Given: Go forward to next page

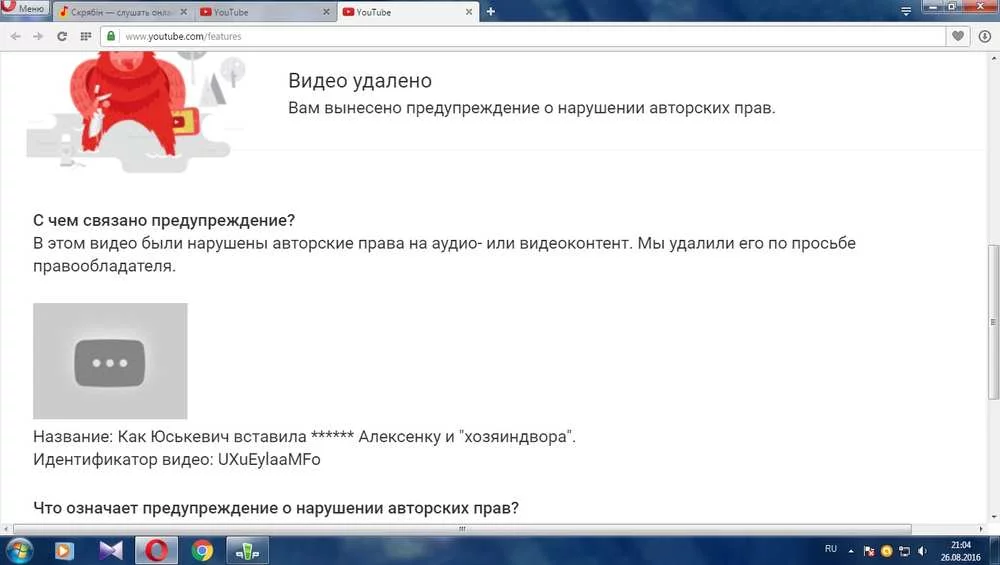Looking at the screenshot, I should tap(38, 36).
